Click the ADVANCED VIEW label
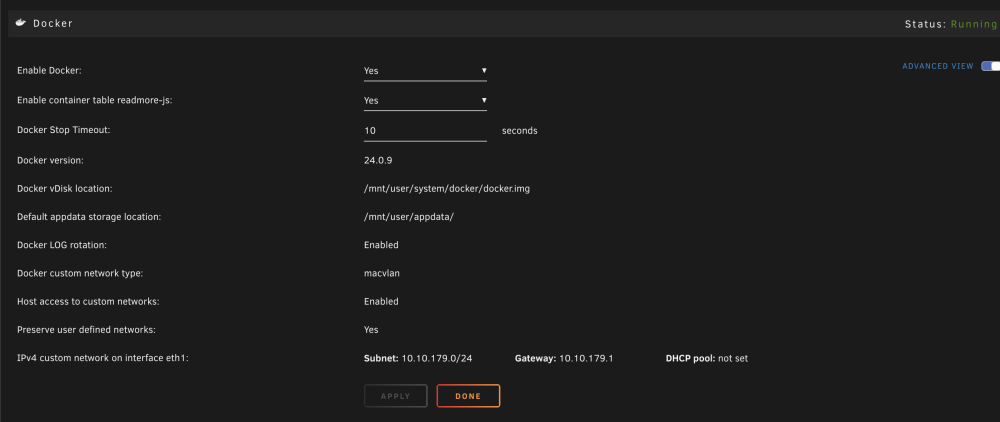 (938, 66)
